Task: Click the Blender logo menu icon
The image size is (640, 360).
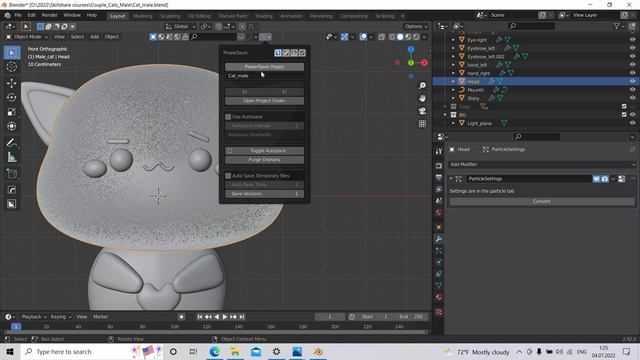Action: pyautogui.click(x=7, y=15)
